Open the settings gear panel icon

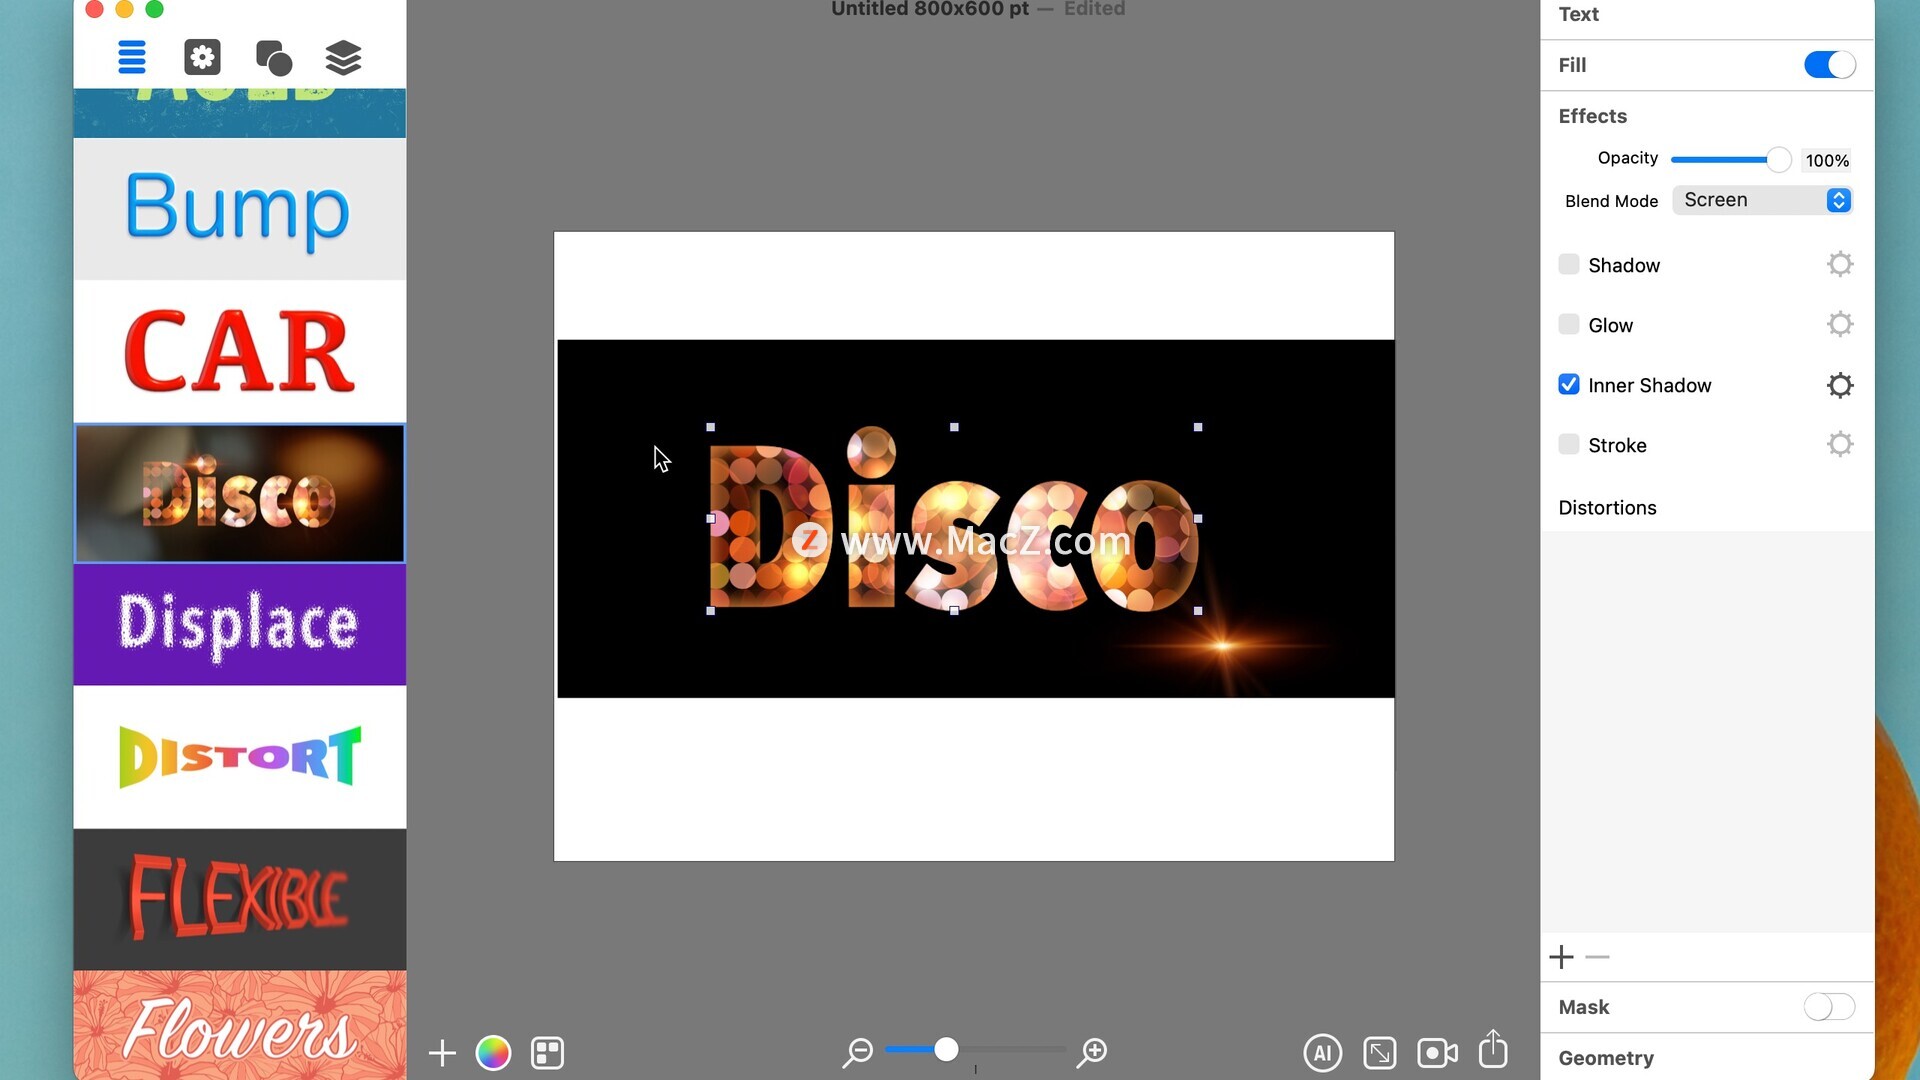(202, 58)
